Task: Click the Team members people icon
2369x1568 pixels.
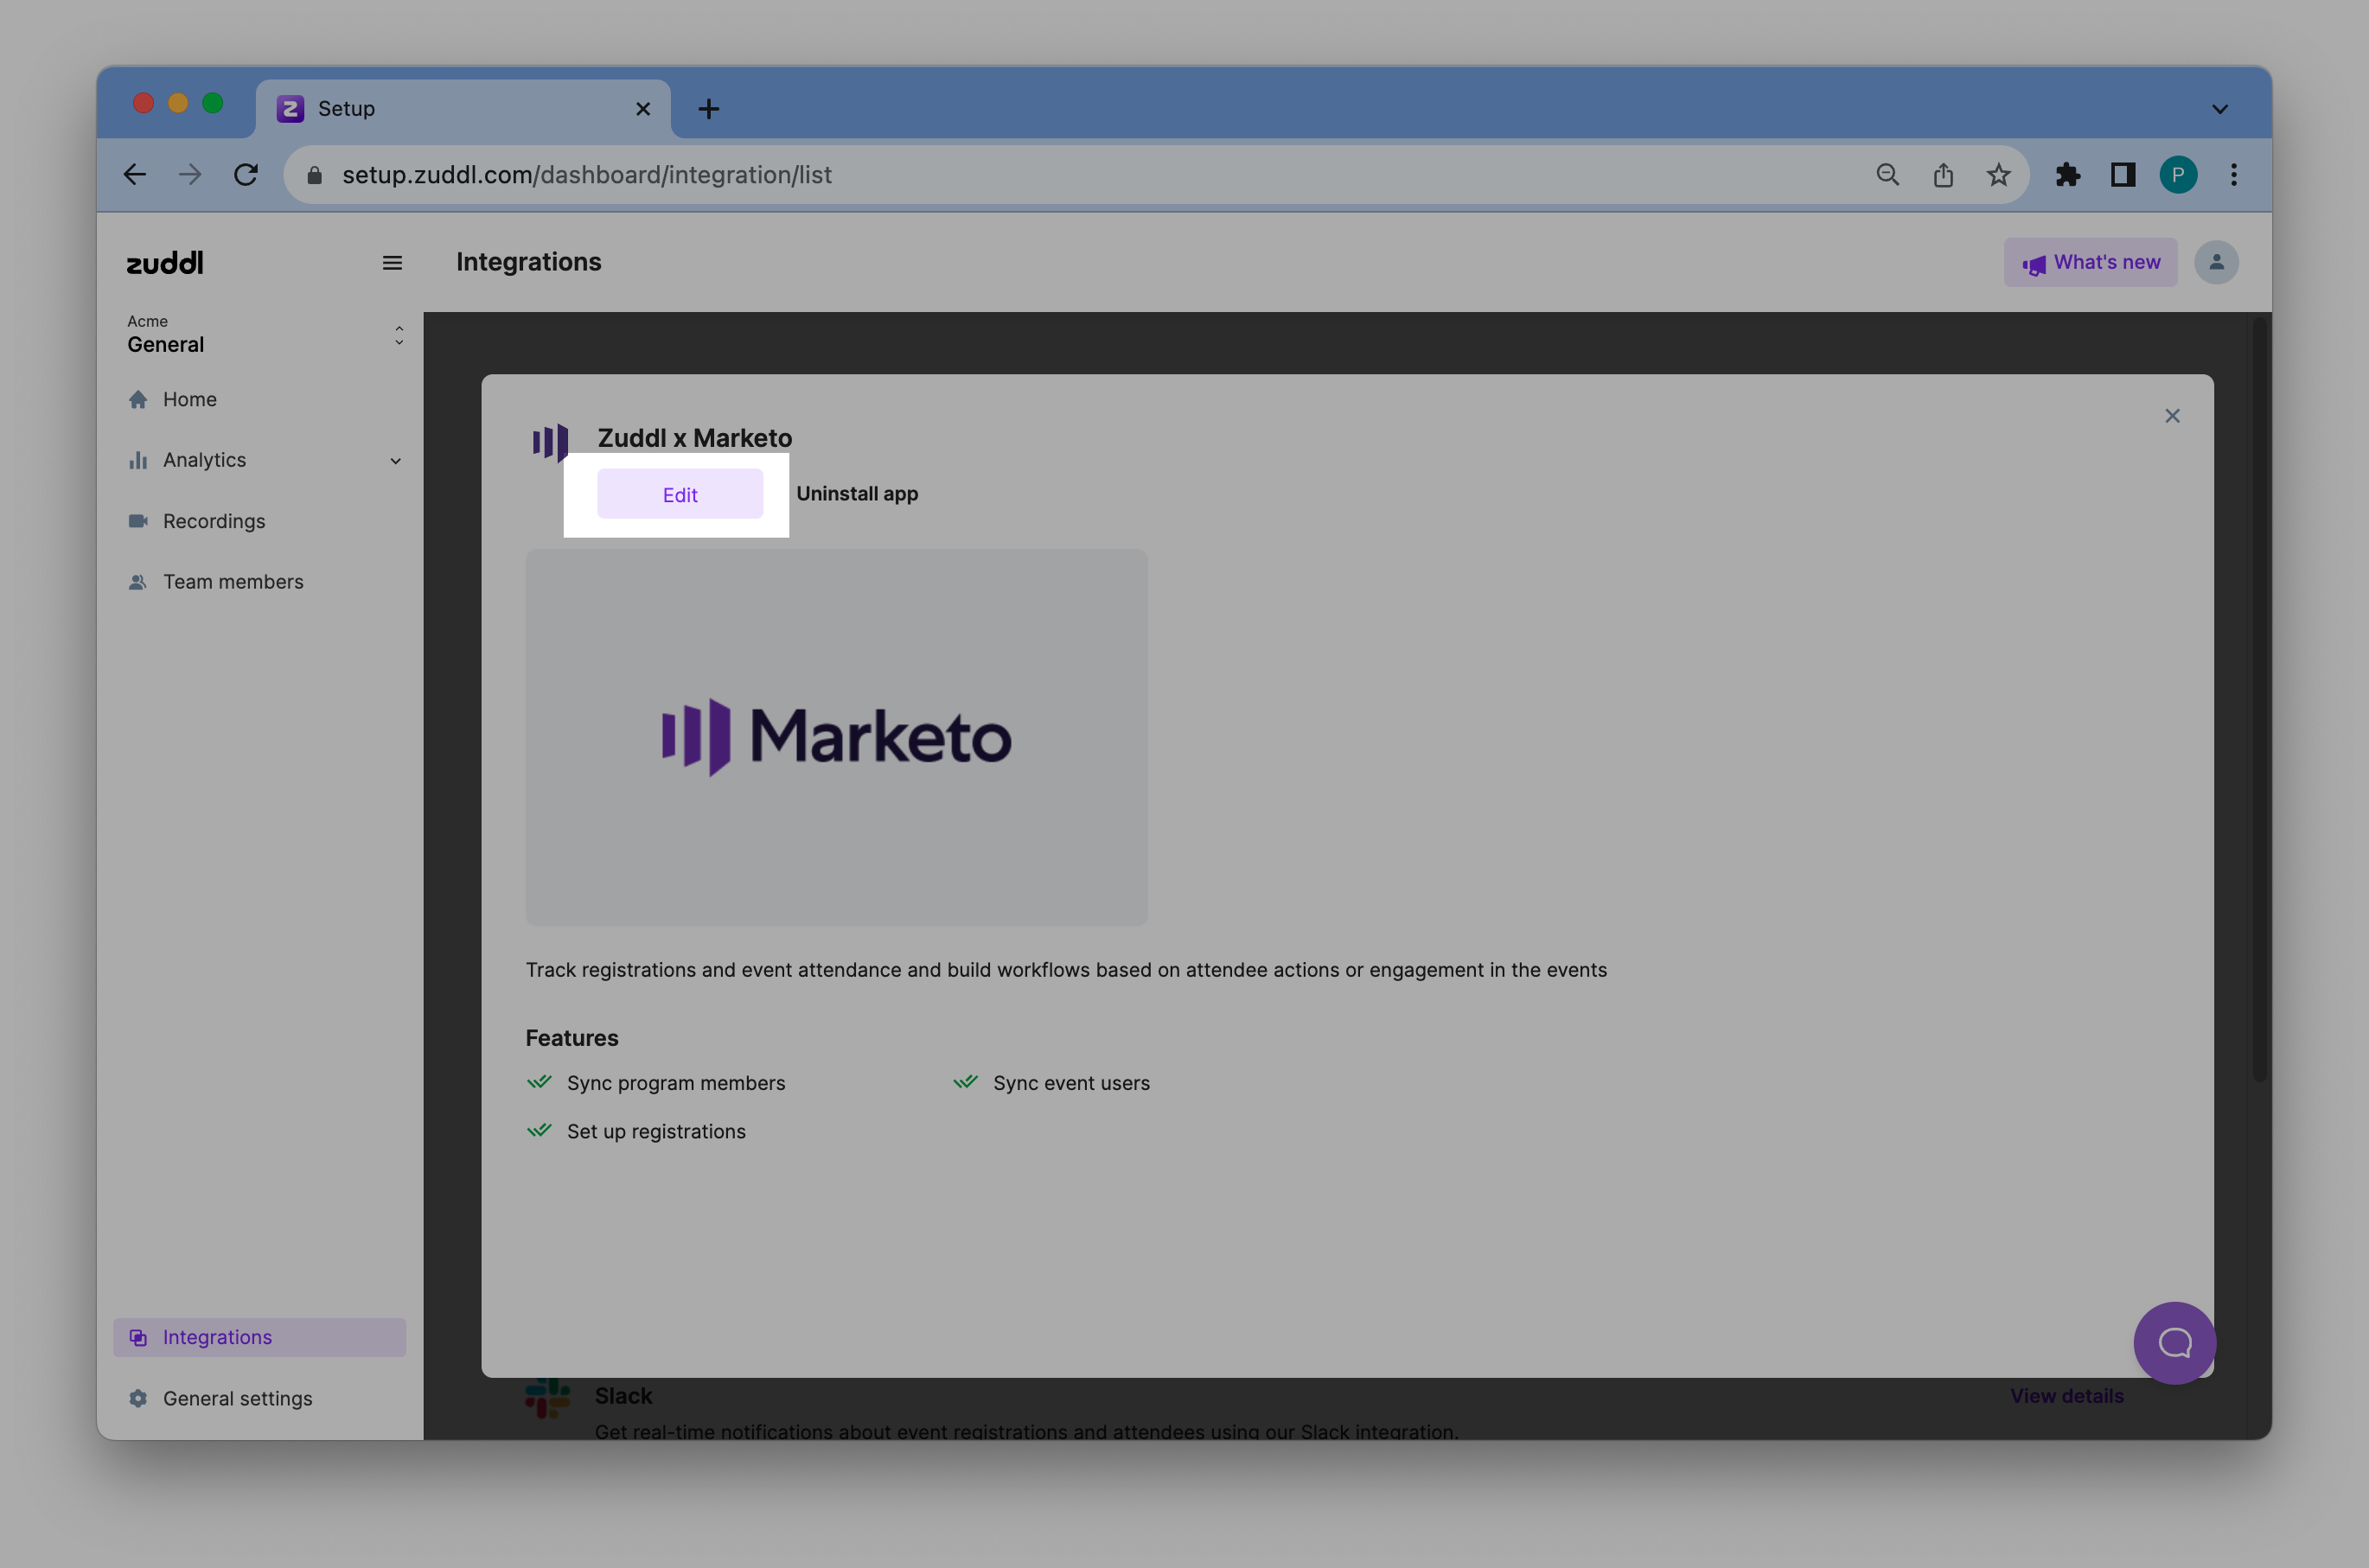Action: tap(138, 582)
